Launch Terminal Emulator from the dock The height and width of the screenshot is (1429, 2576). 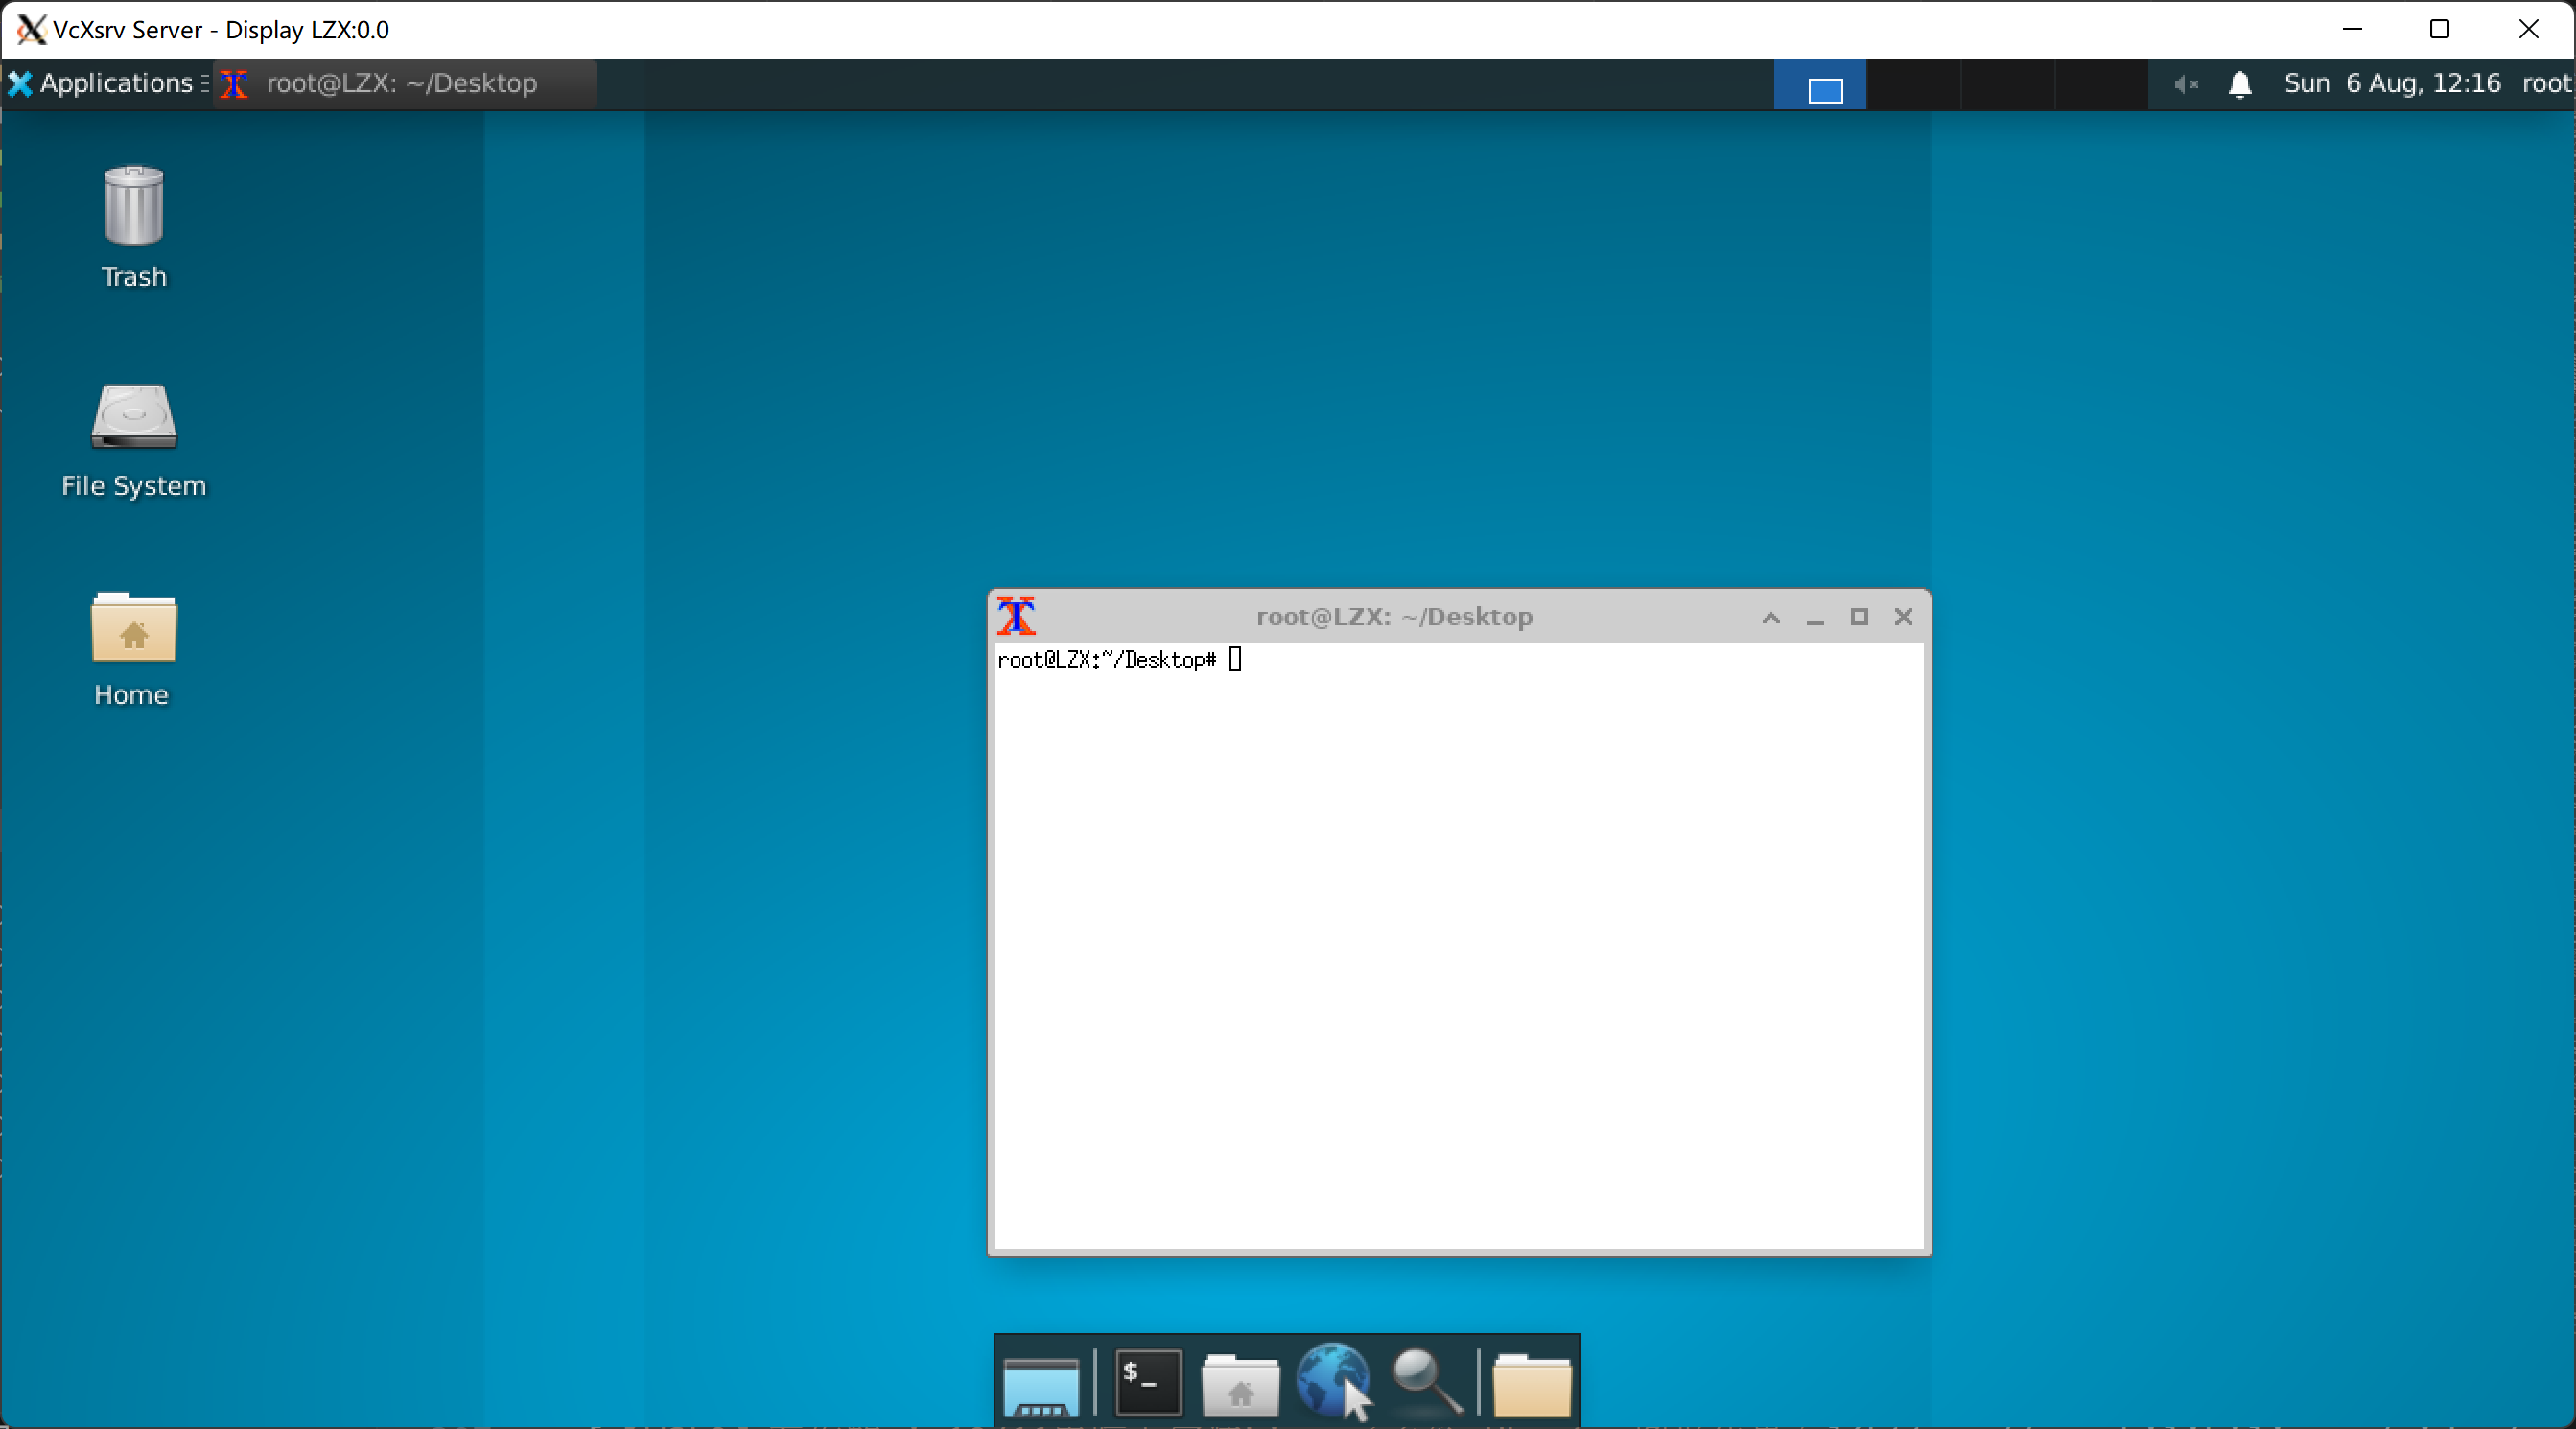1147,1383
